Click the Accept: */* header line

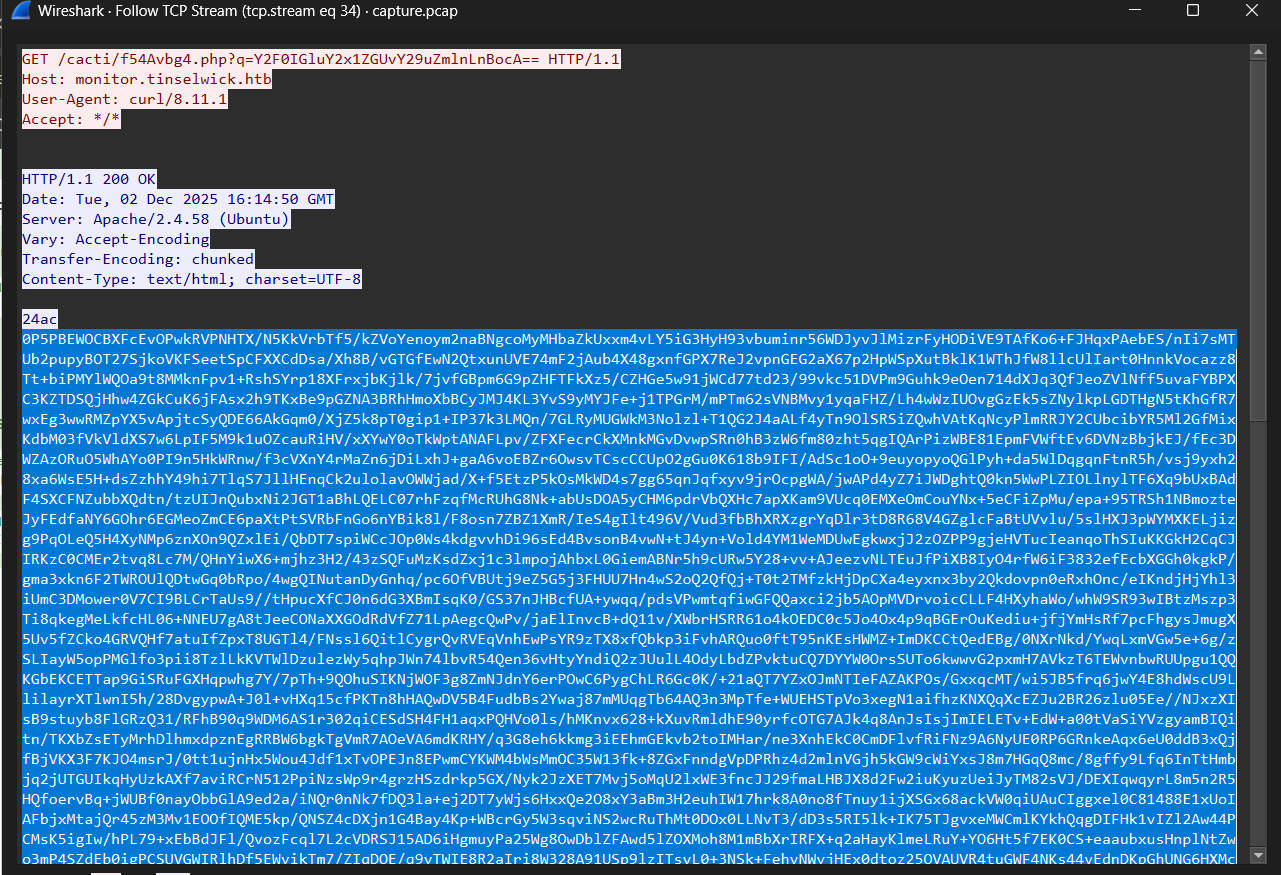71,119
